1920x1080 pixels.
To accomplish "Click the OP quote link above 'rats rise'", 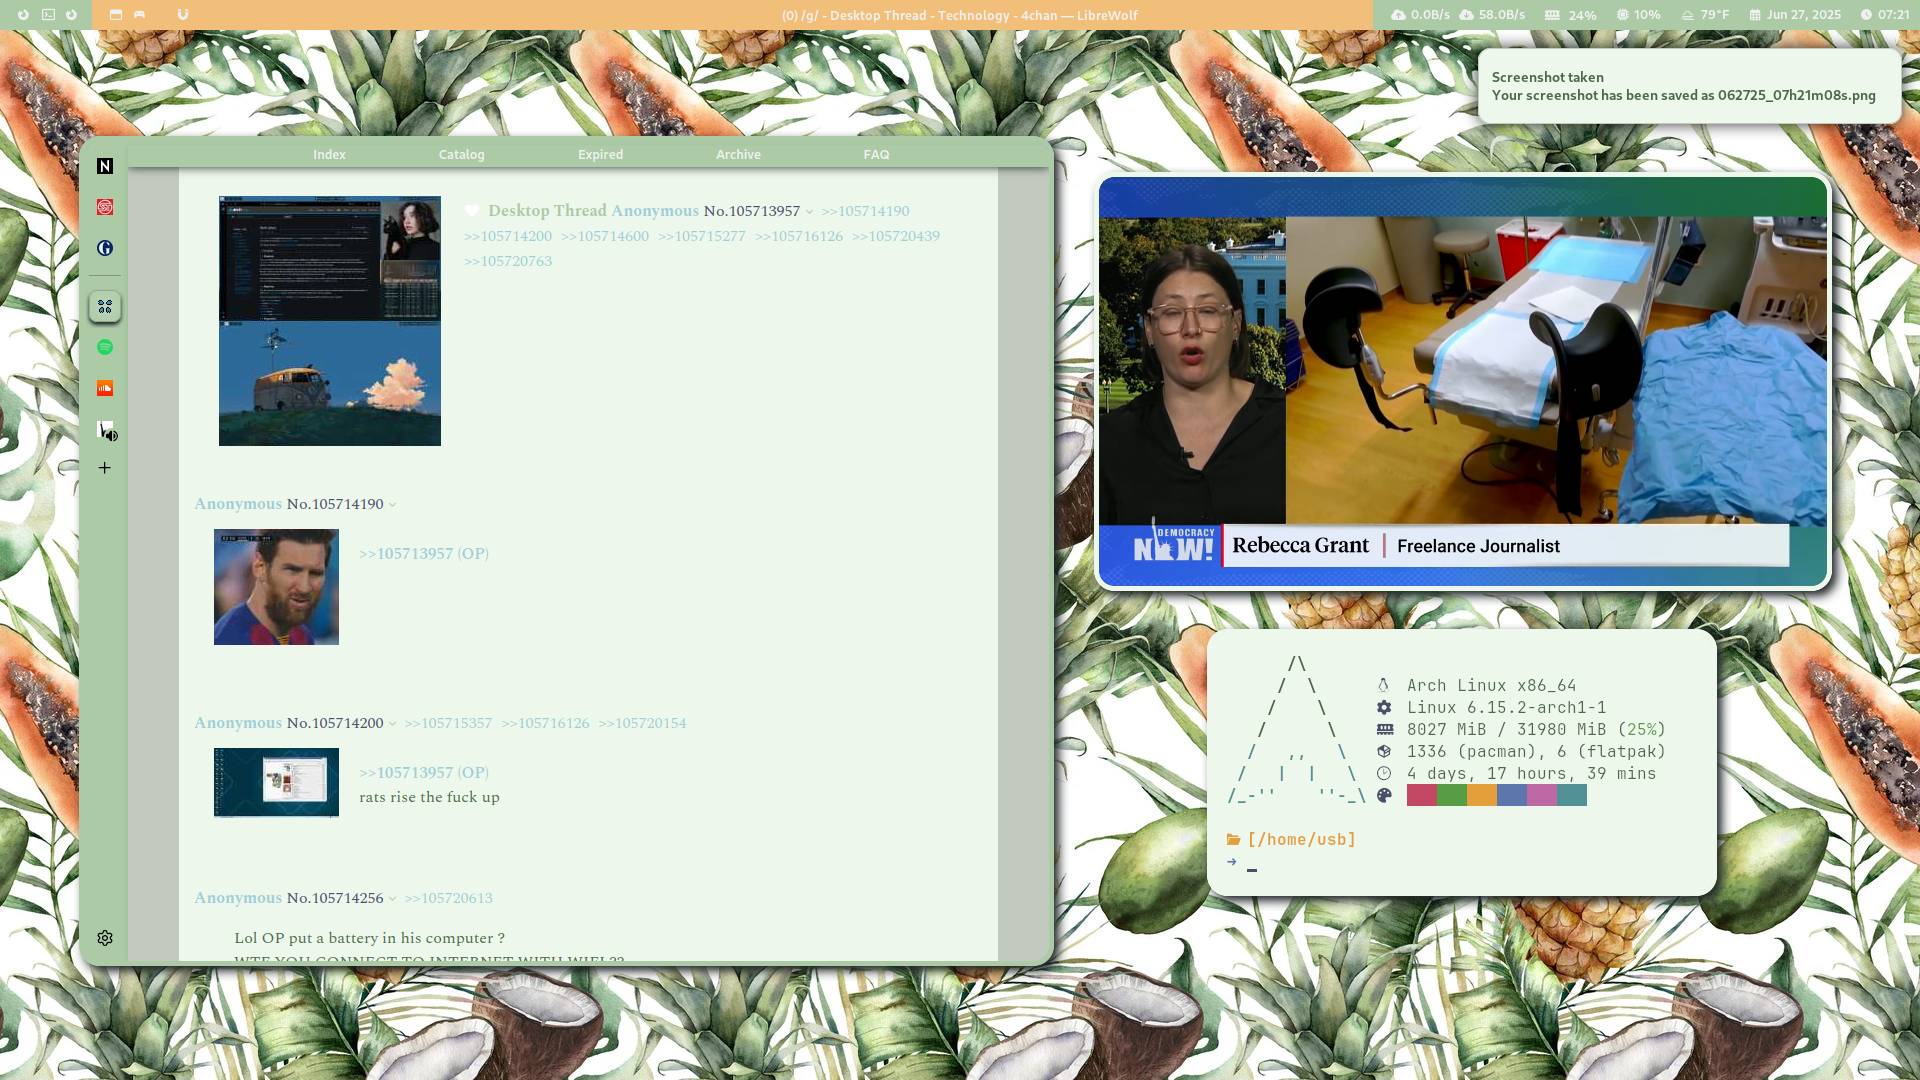I will [424, 772].
